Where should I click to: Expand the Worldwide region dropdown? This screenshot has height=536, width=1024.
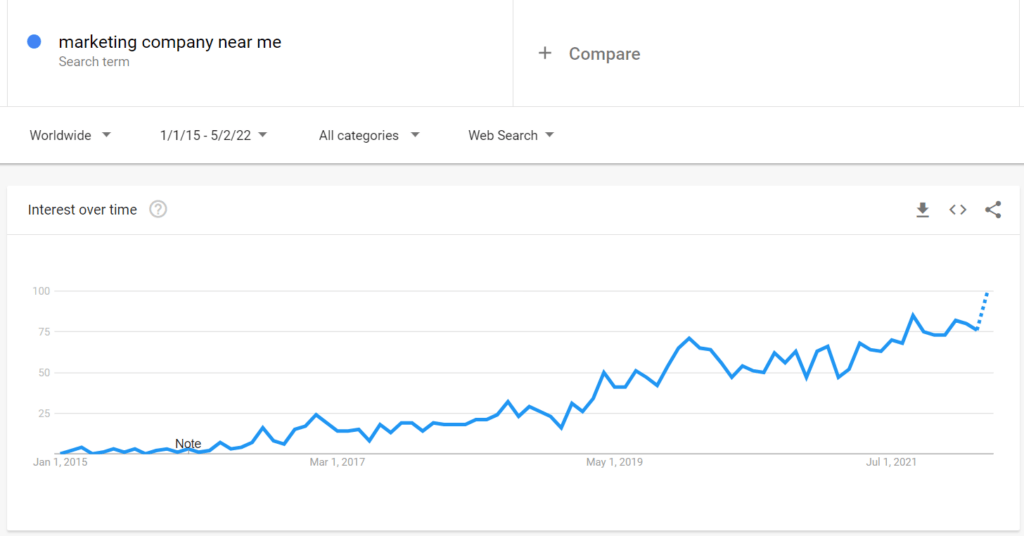70,135
